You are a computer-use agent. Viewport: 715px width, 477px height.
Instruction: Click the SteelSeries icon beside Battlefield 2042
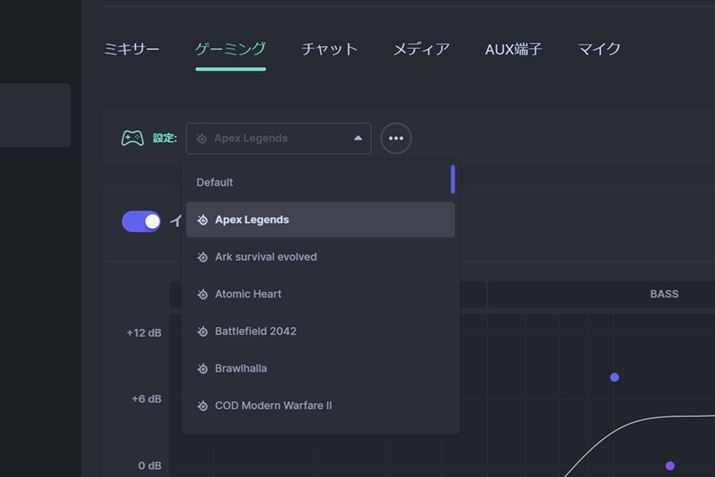click(x=202, y=331)
